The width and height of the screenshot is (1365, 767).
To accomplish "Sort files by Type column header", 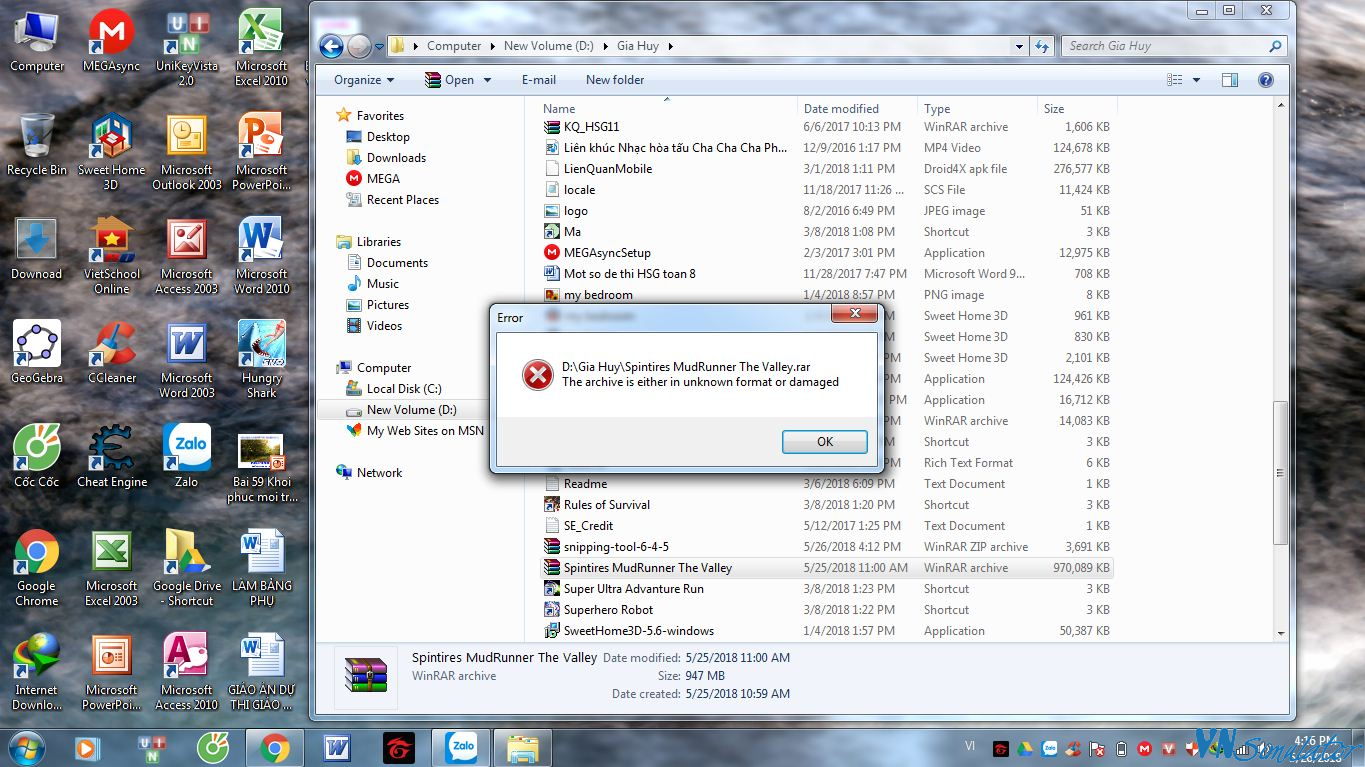I will pos(977,108).
